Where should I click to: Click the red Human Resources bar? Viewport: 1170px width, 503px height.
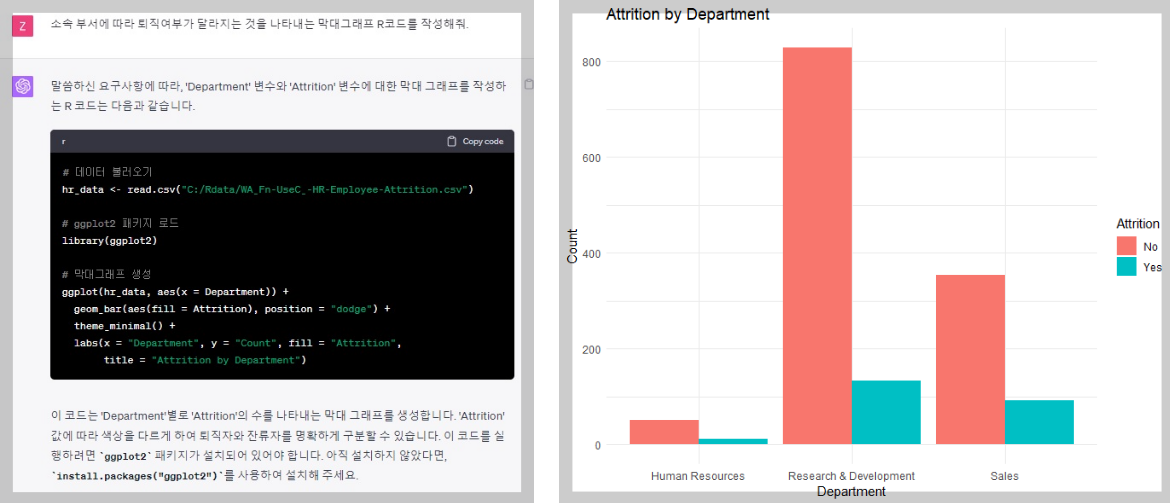pyautogui.click(x=664, y=432)
